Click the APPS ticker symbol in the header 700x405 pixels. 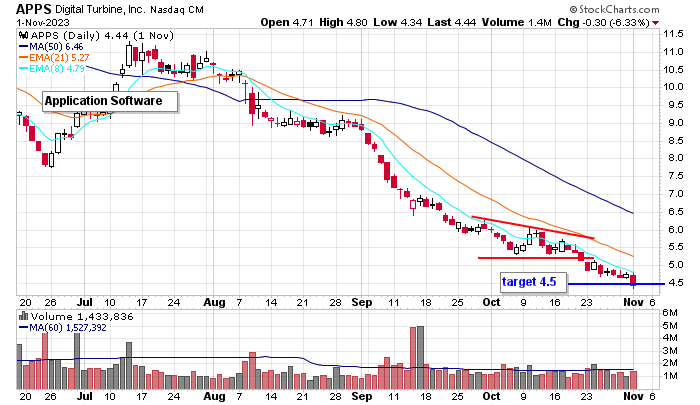(x=34, y=9)
